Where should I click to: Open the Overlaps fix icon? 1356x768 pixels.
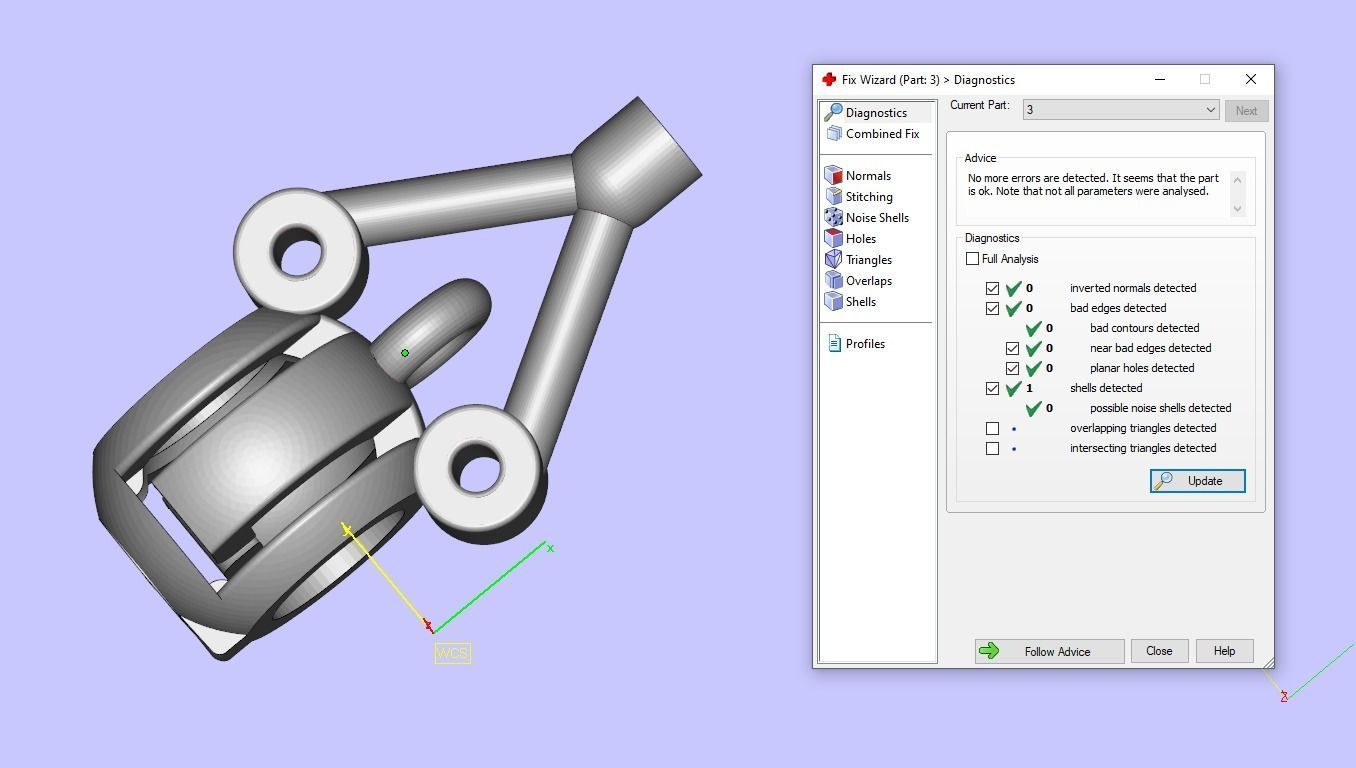833,281
